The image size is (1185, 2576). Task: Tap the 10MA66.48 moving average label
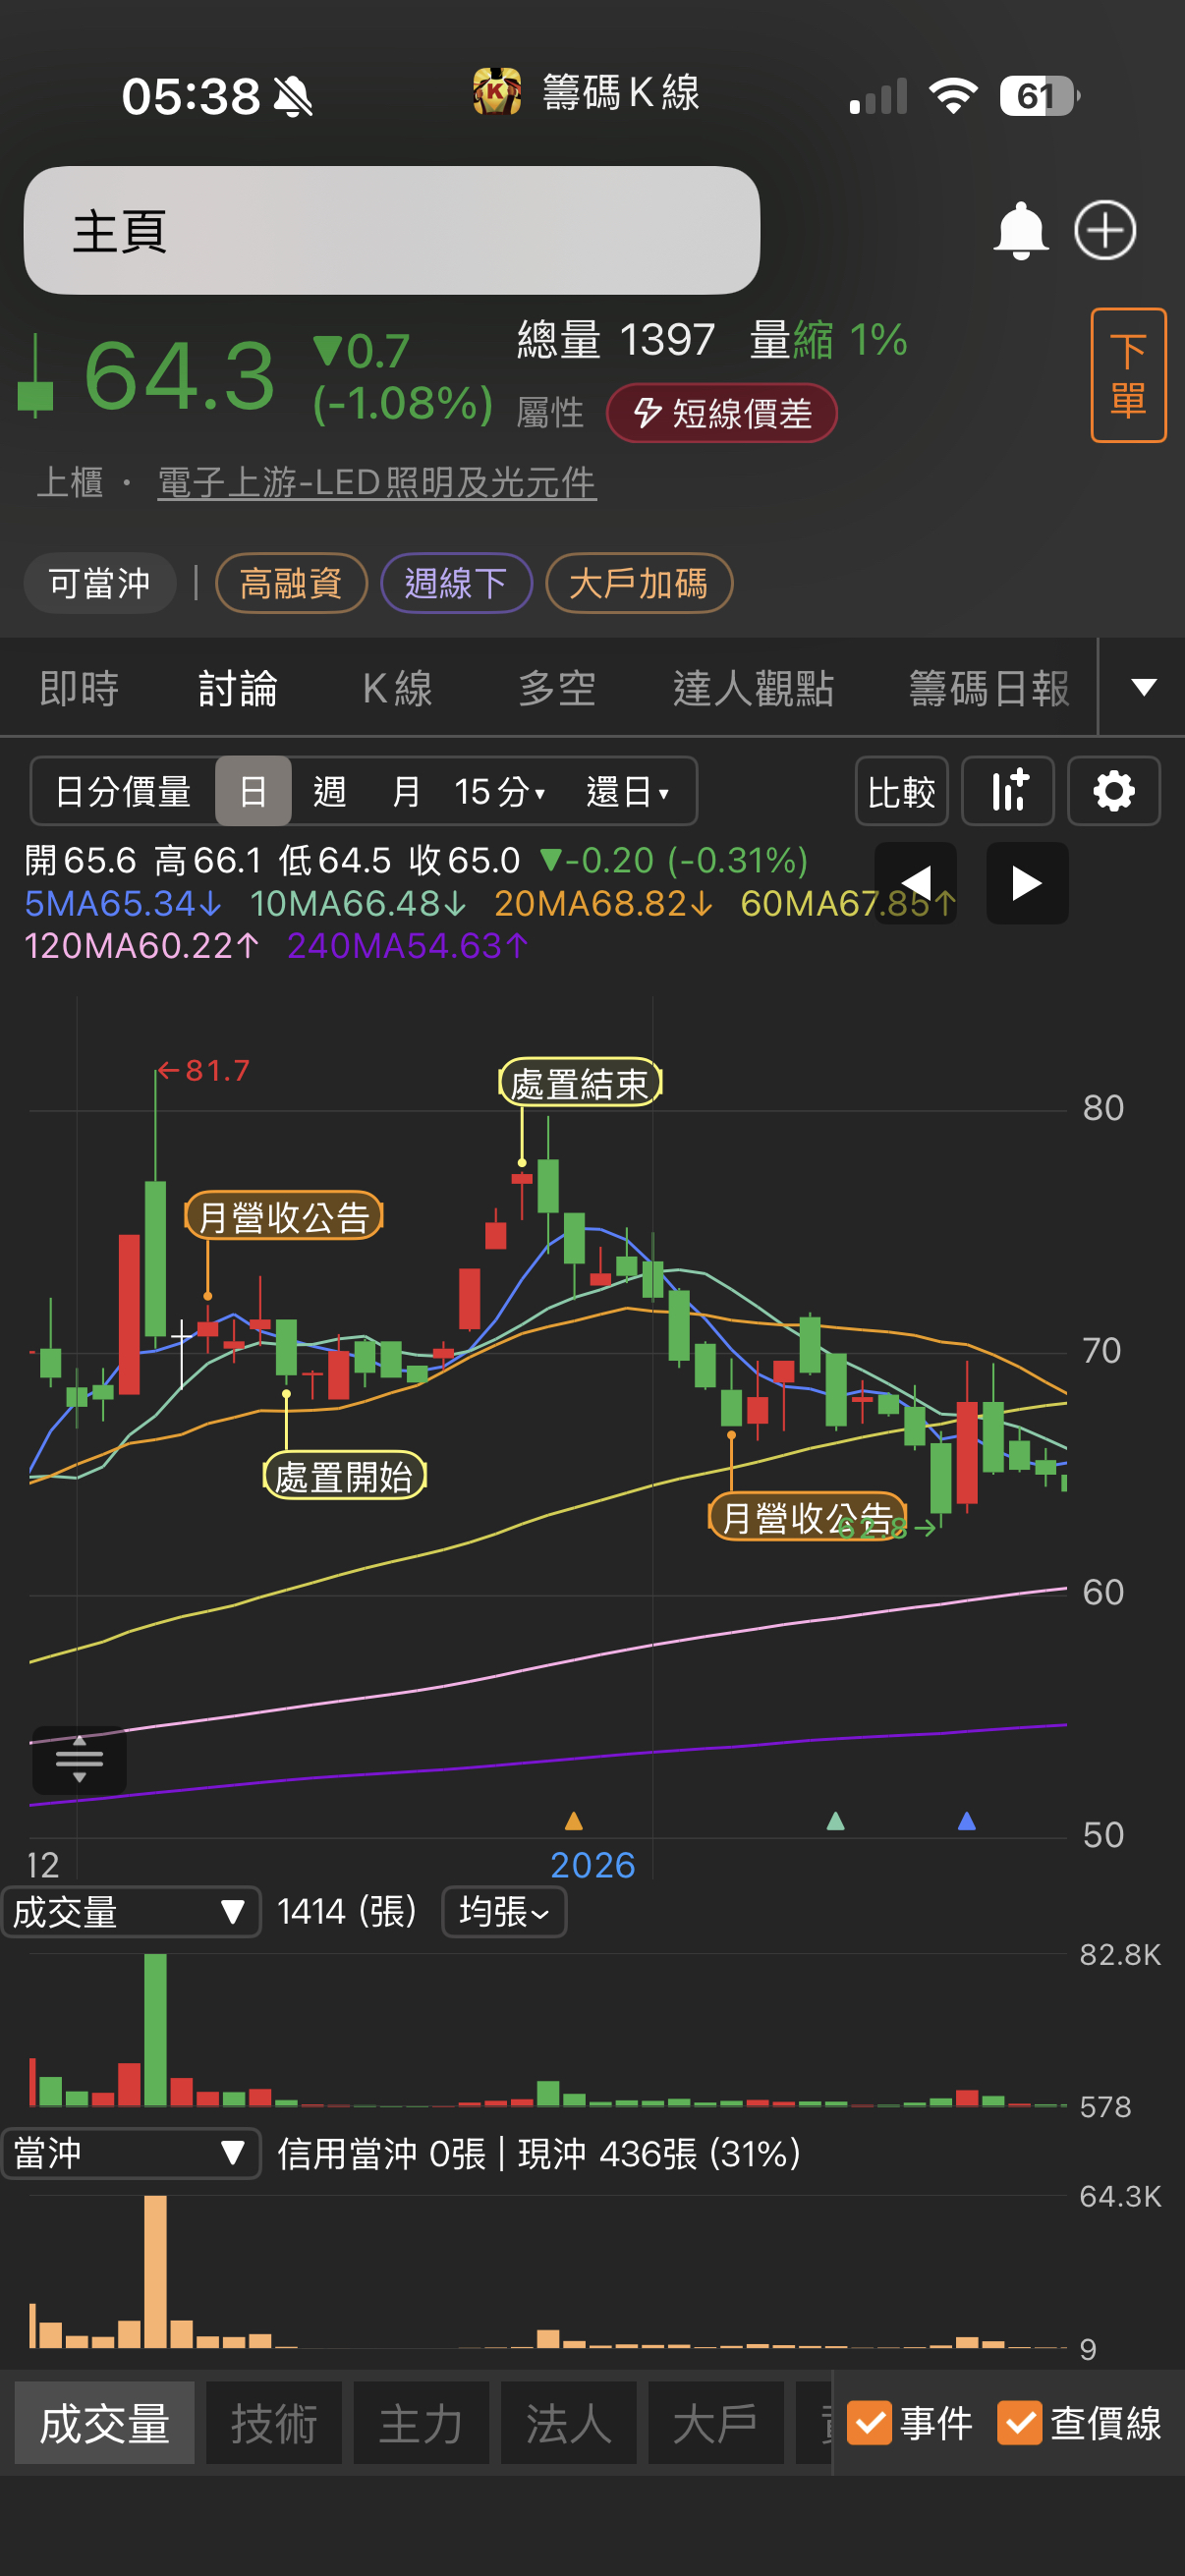click(x=358, y=903)
